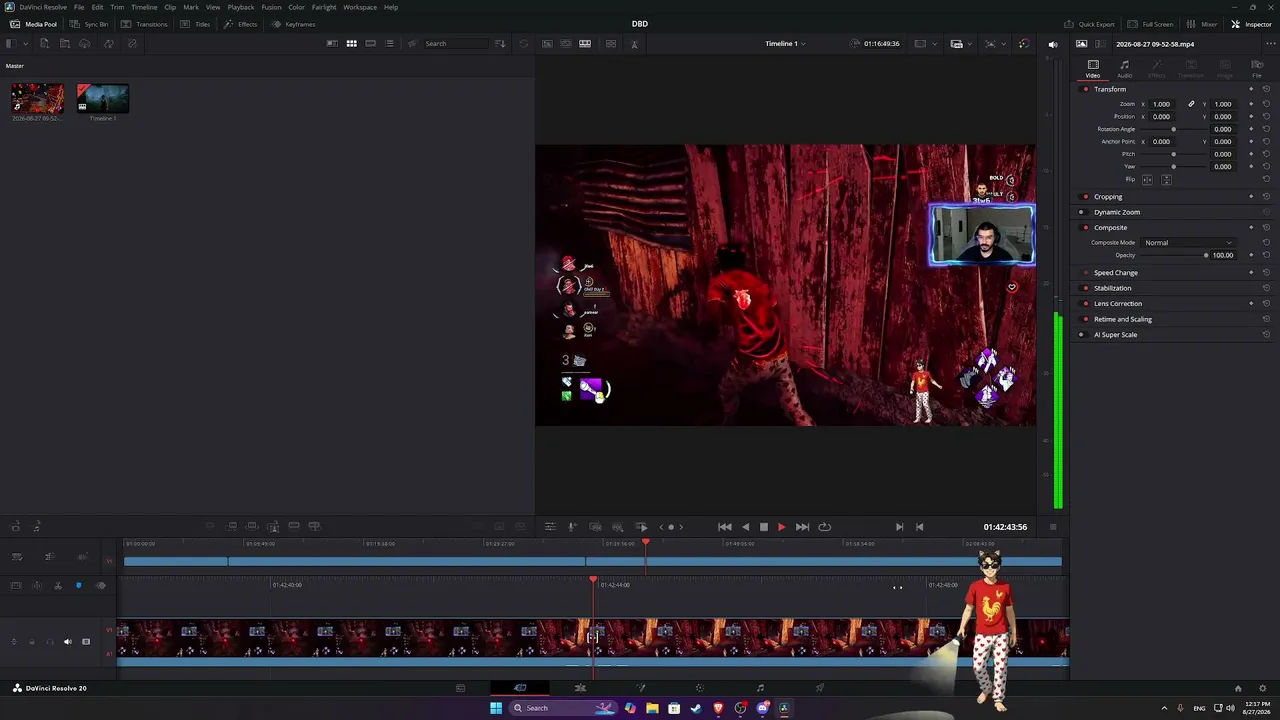Open the Workspace menu

tap(360, 7)
